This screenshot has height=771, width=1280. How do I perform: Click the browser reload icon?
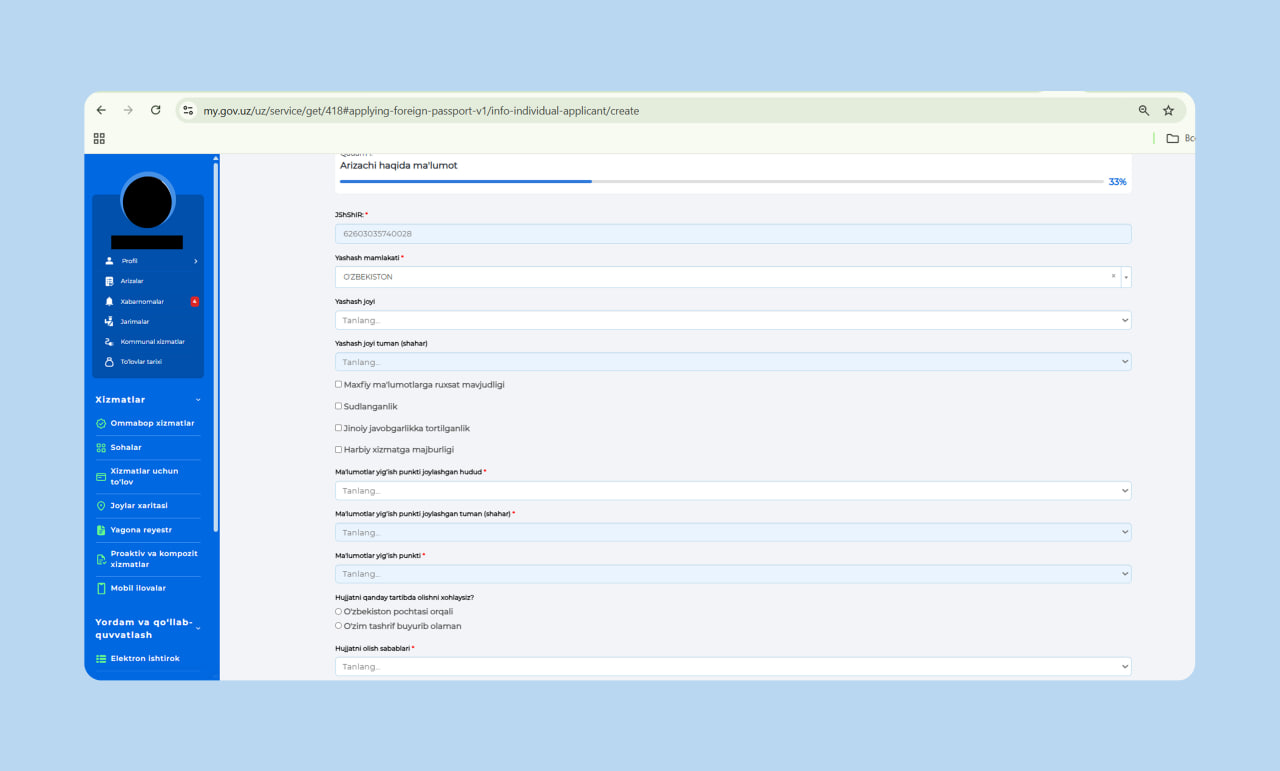(x=156, y=110)
